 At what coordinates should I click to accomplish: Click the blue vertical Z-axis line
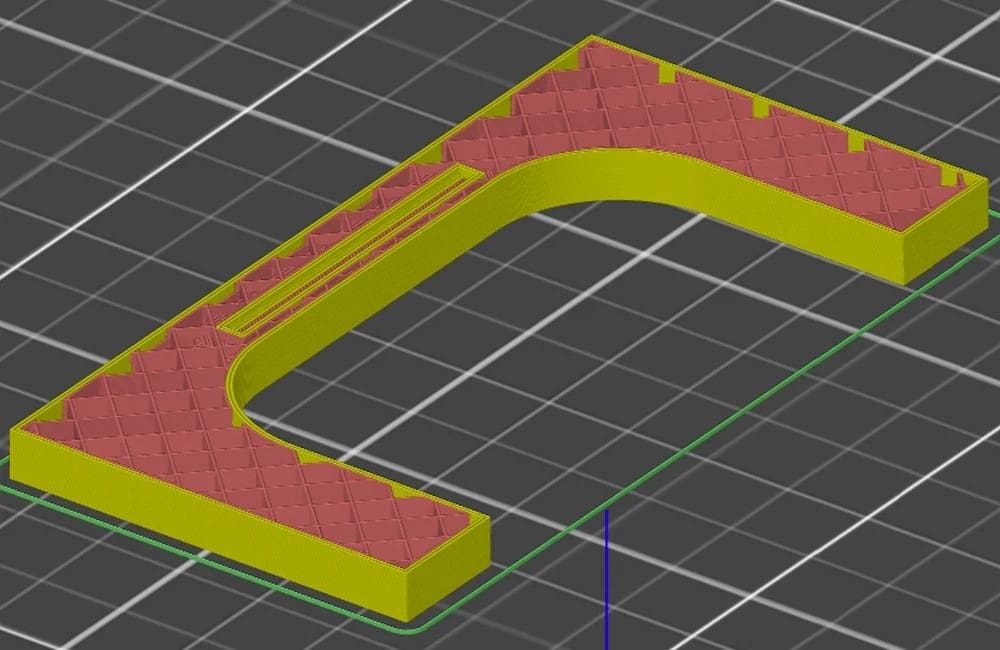pos(607,579)
